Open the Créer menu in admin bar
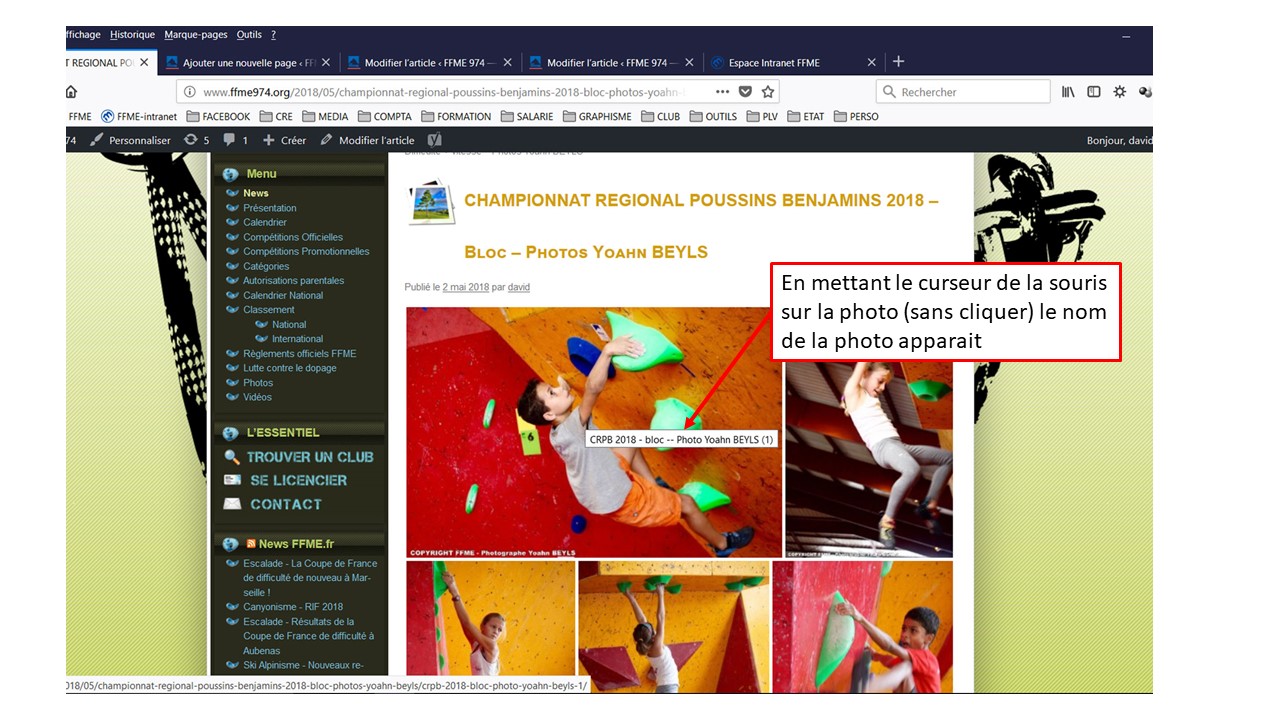The width and height of the screenshot is (1280, 720). coord(284,140)
